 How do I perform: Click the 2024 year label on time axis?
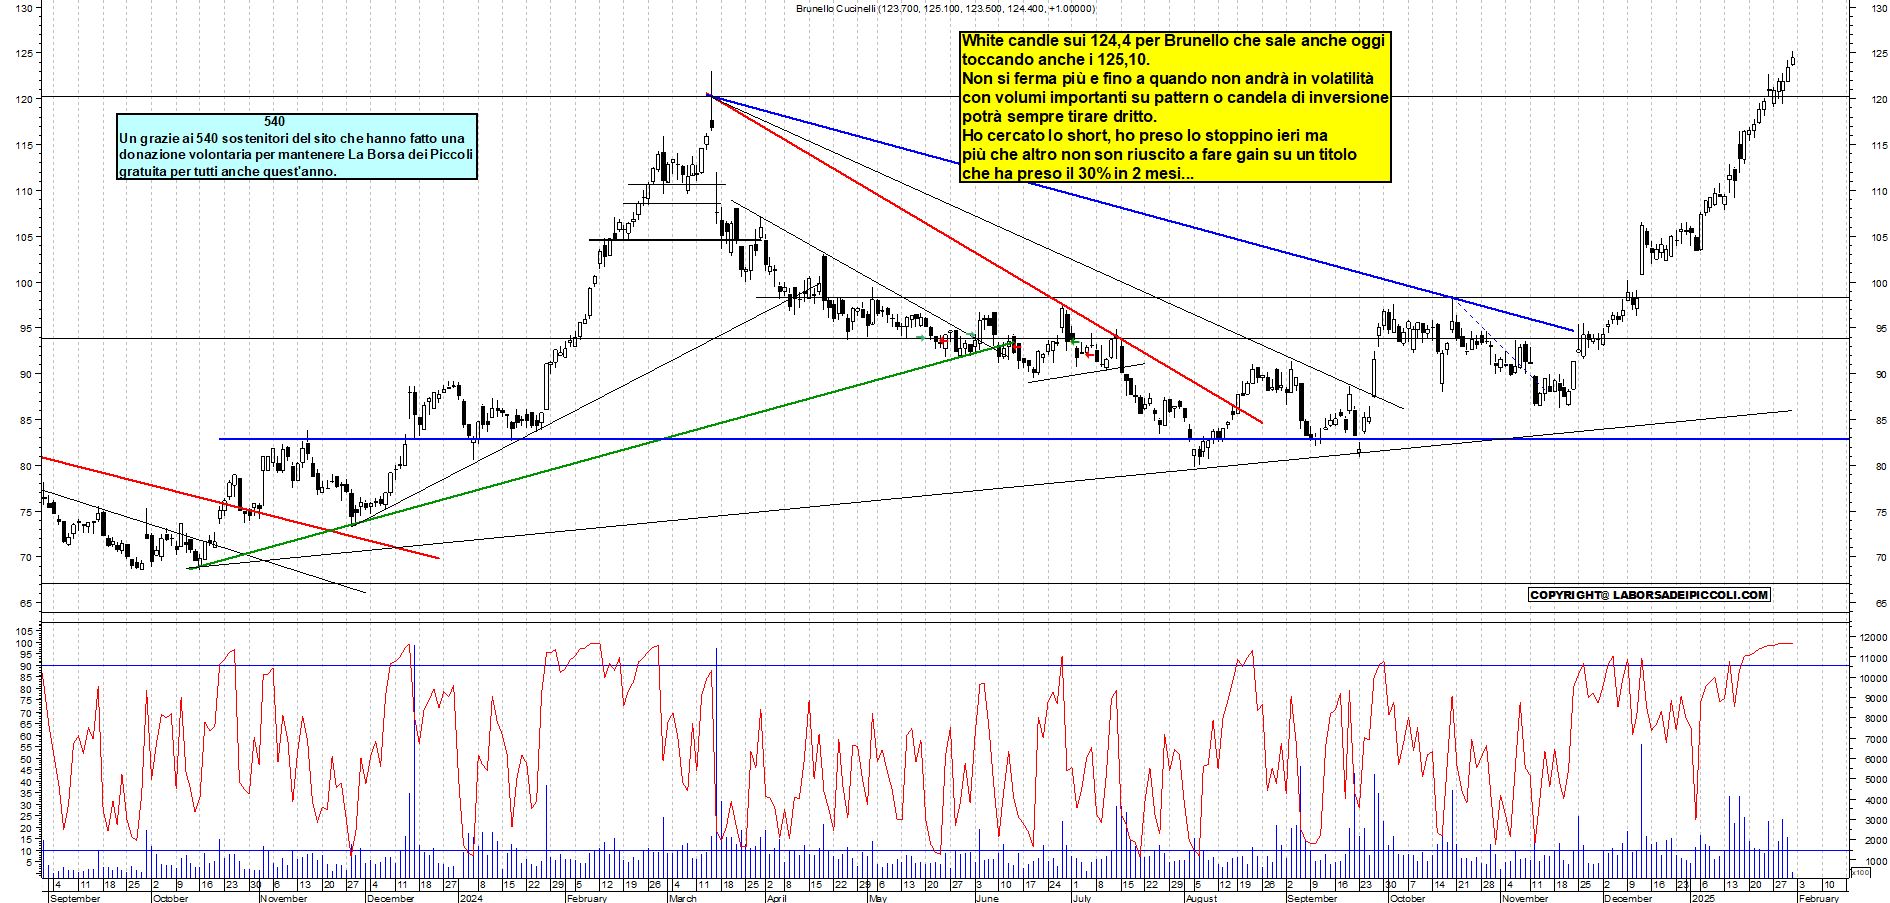click(x=470, y=898)
